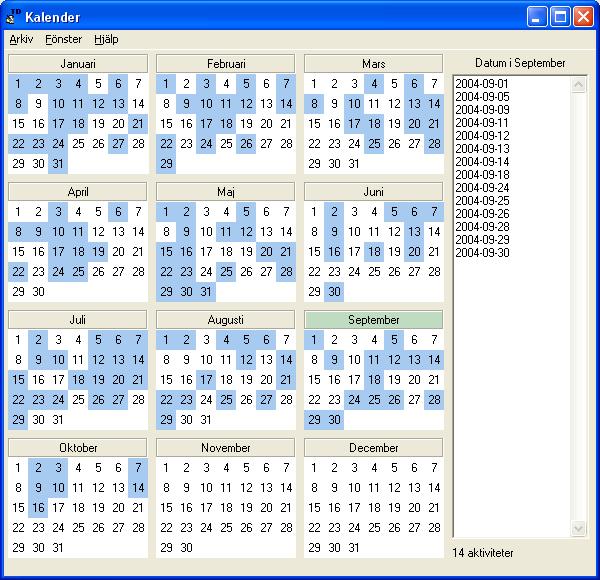Click day 31 in December

point(354,548)
